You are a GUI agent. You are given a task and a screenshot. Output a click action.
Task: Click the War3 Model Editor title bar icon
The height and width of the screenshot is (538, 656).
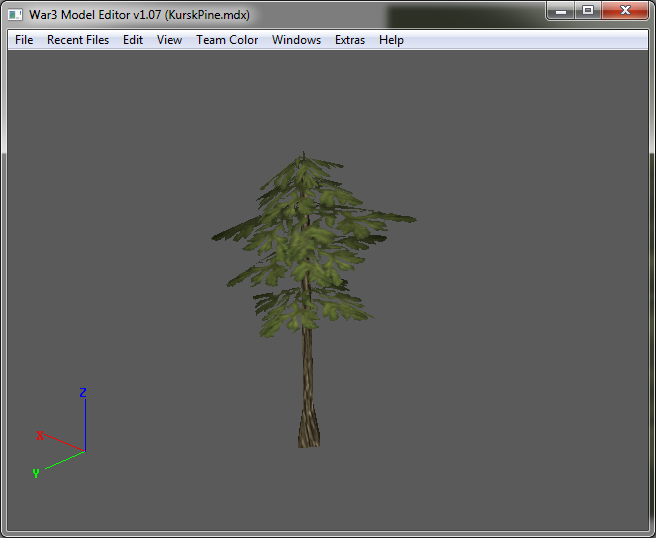coord(15,15)
